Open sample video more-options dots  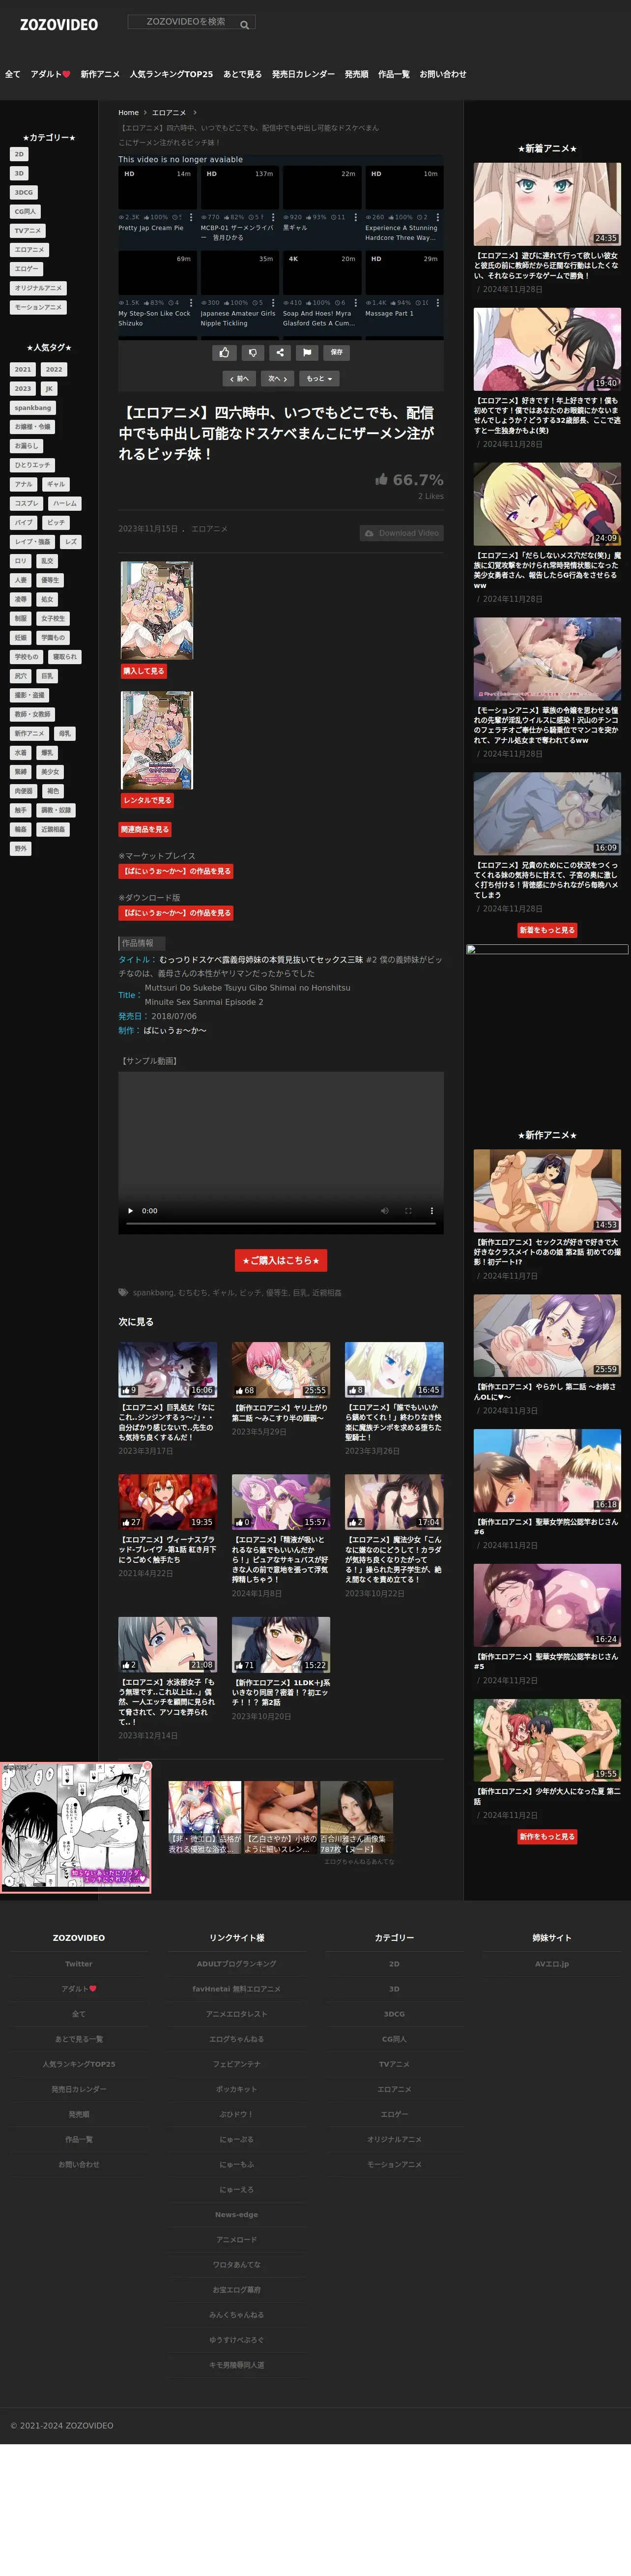pyautogui.click(x=432, y=1211)
